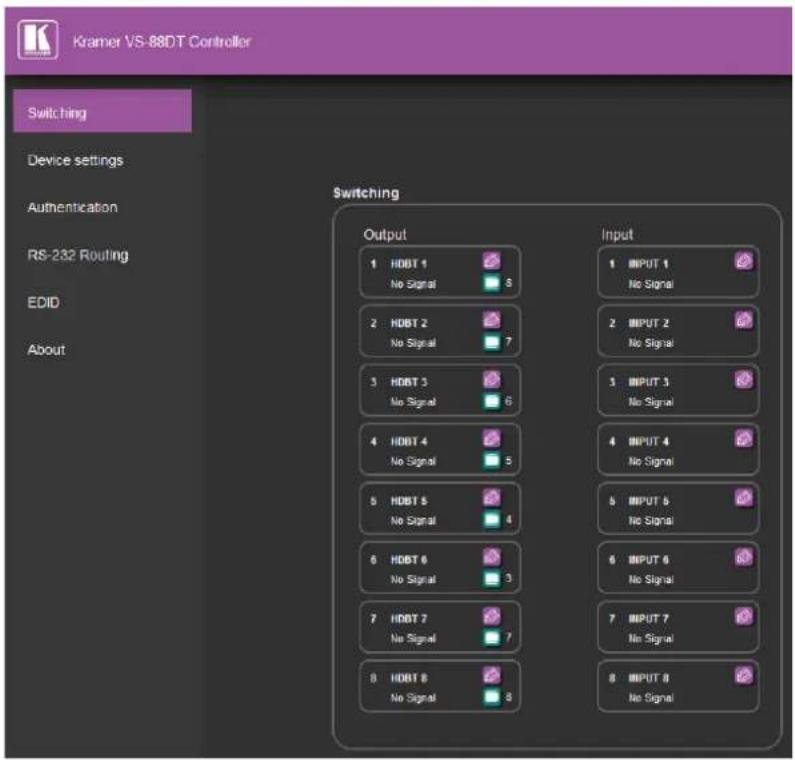The height and width of the screenshot is (760, 795).
Task: Click the purple edit icon for INPUT 7
Action: [x=744, y=617]
